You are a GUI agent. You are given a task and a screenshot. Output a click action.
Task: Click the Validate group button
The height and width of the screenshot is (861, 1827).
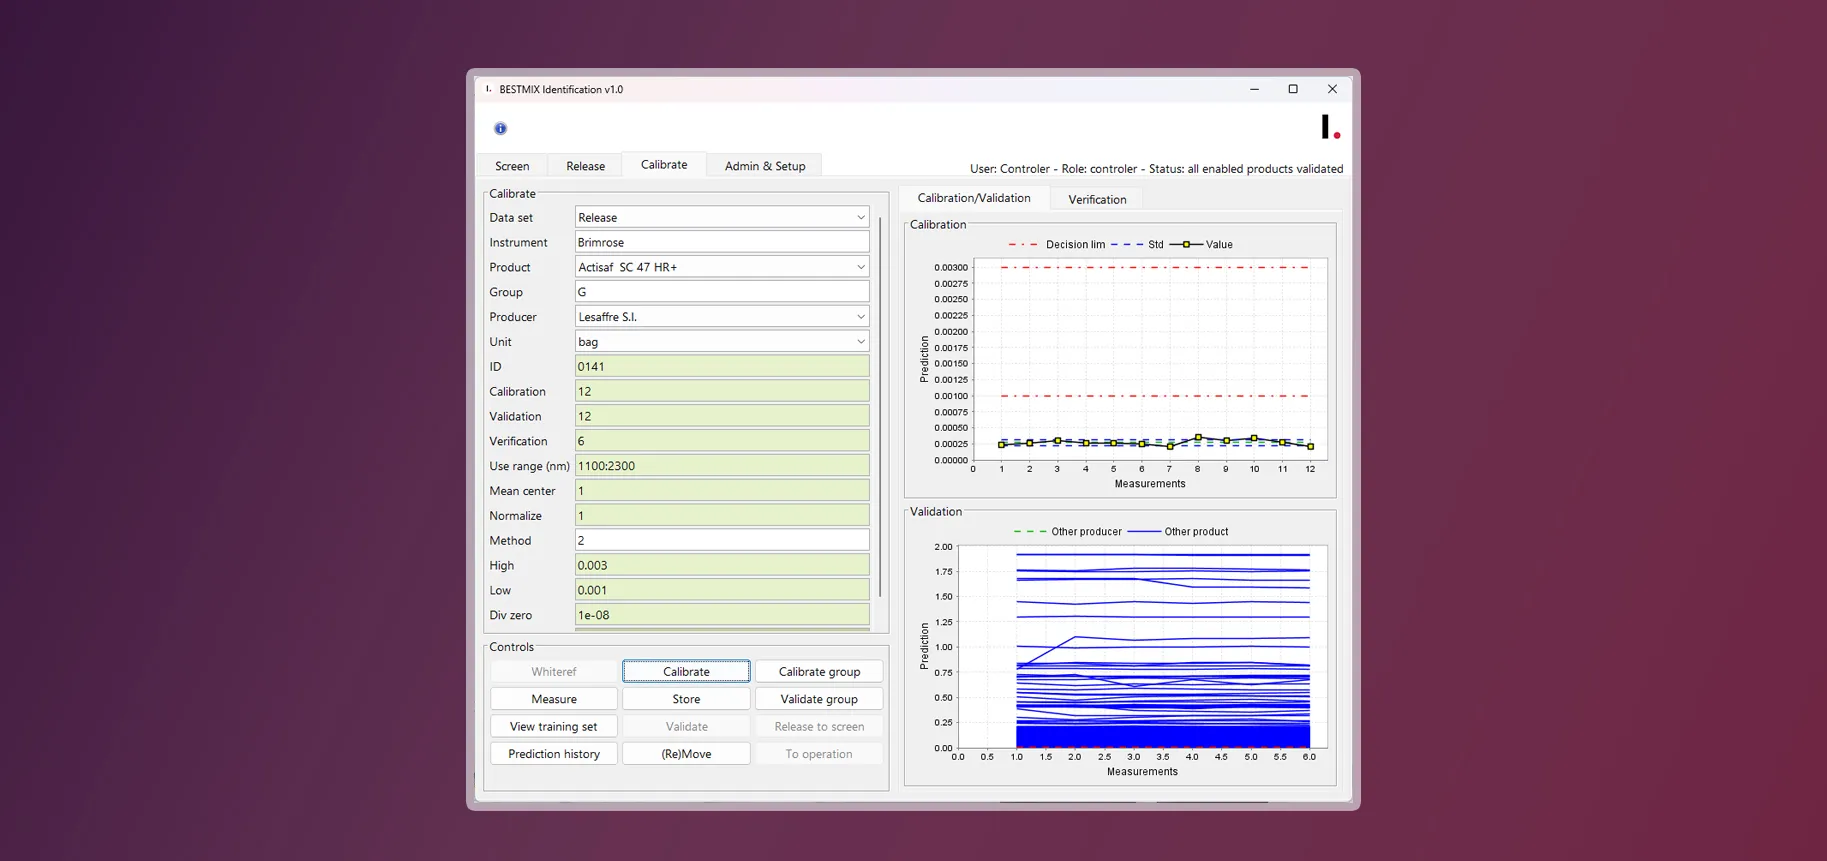click(819, 699)
